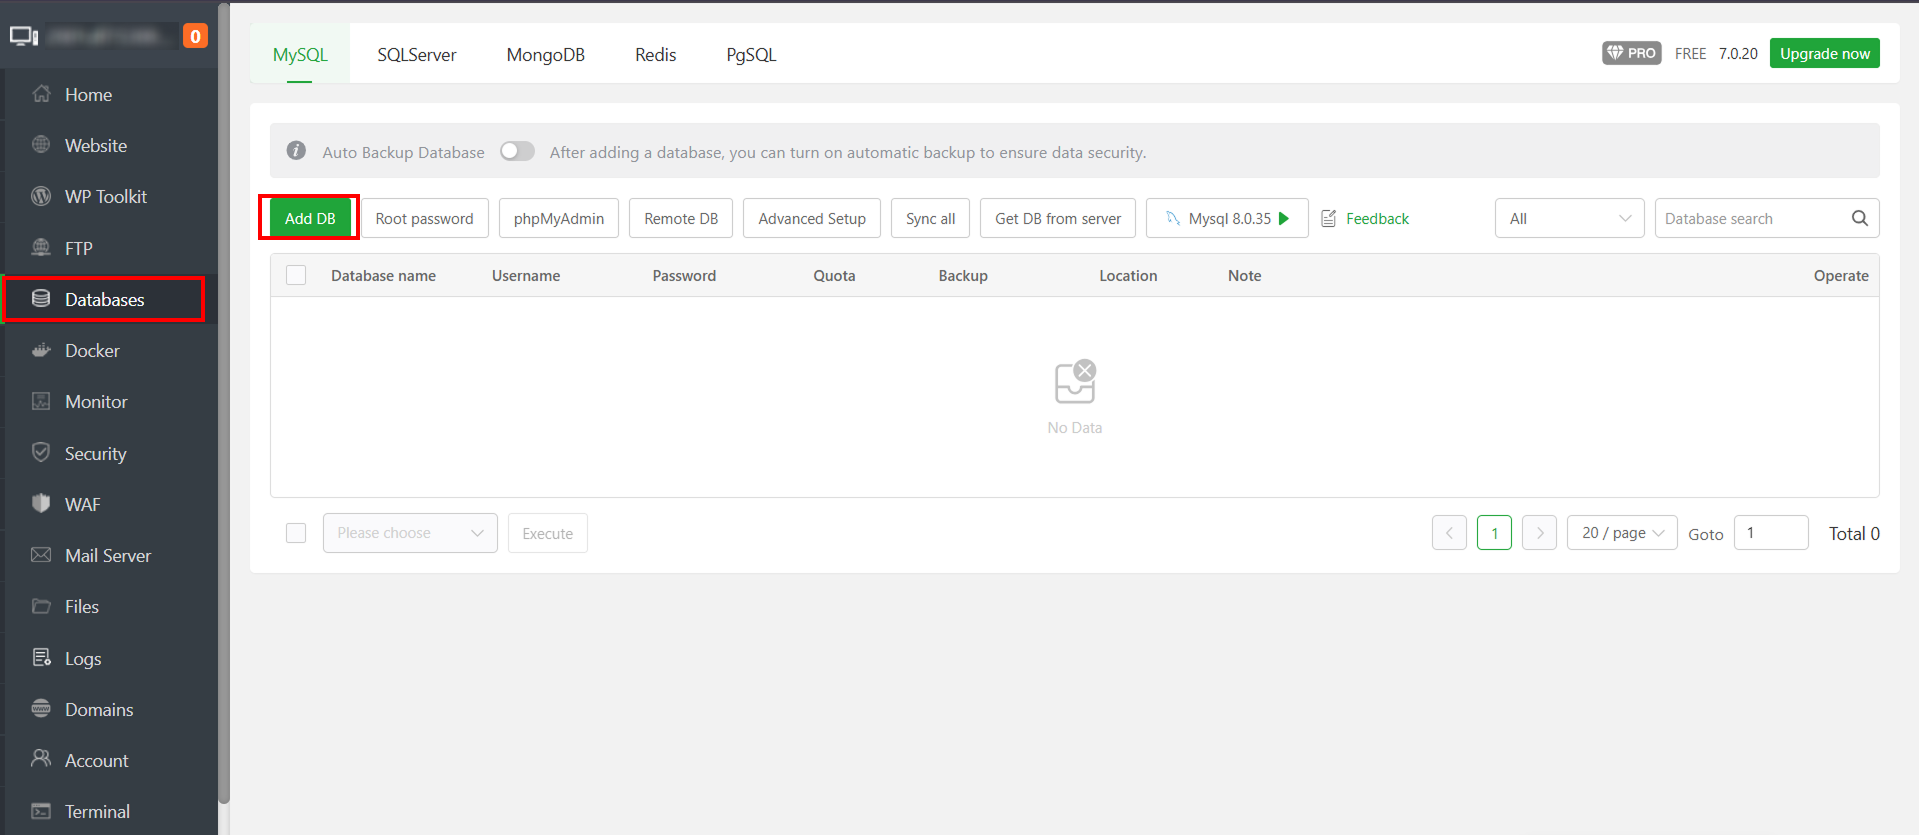Go to the previous page arrow
The width and height of the screenshot is (1919, 835).
click(x=1449, y=533)
